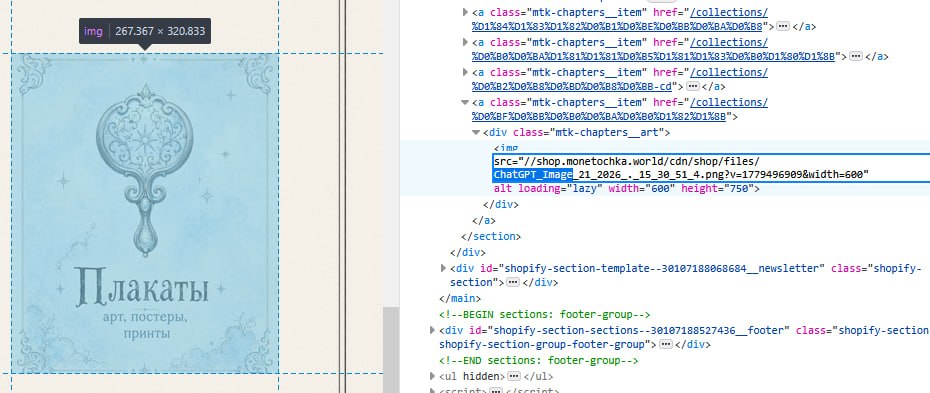The height and width of the screenshot is (393, 930).
Task: Collapse the expanded anchor with B0%D1%82%D1%8B href
Action: [x=466, y=102]
